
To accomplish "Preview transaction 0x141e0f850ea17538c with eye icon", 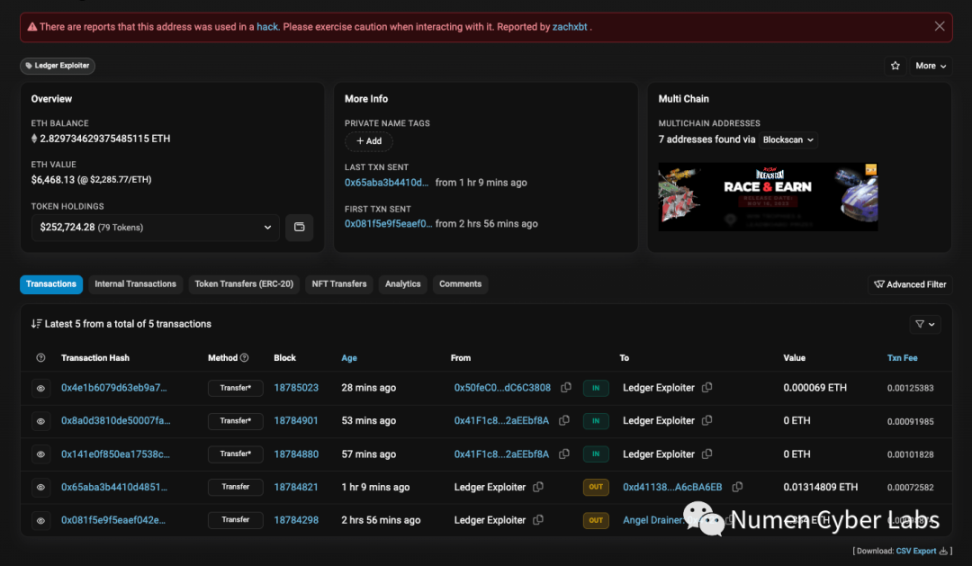I will 41,454.
